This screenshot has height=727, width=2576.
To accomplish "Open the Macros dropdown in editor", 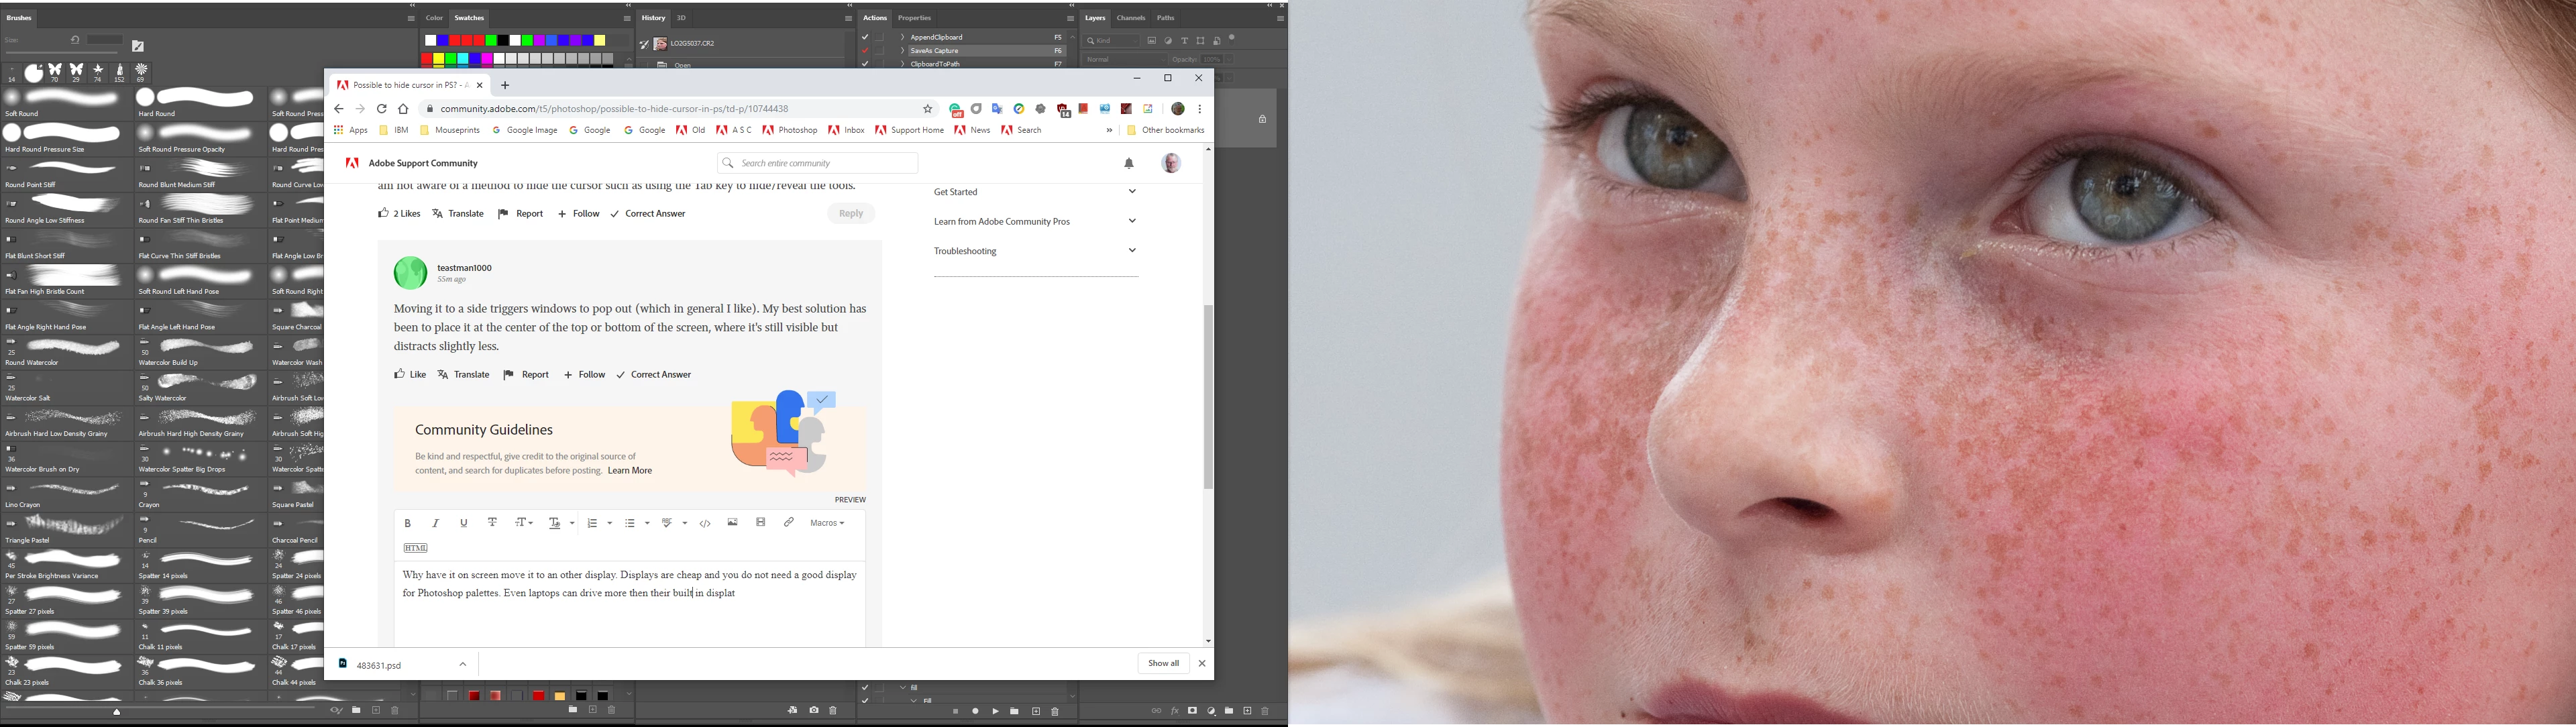I will tap(827, 523).
